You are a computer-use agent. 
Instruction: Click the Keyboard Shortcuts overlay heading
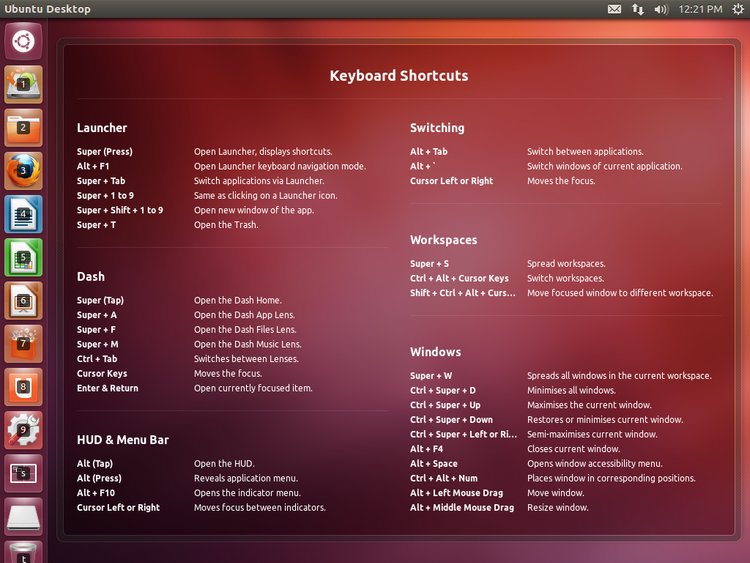(398, 76)
